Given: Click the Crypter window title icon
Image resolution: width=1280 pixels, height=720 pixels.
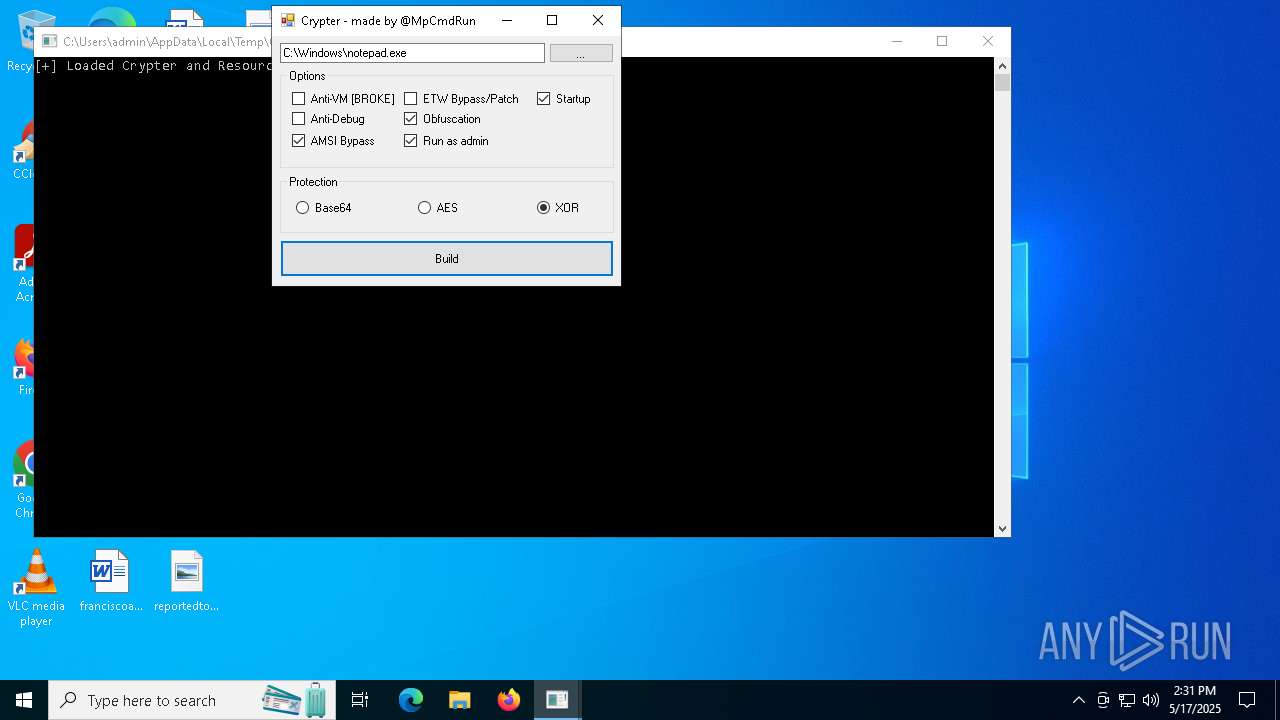Looking at the screenshot, I should tap(288, 20).
